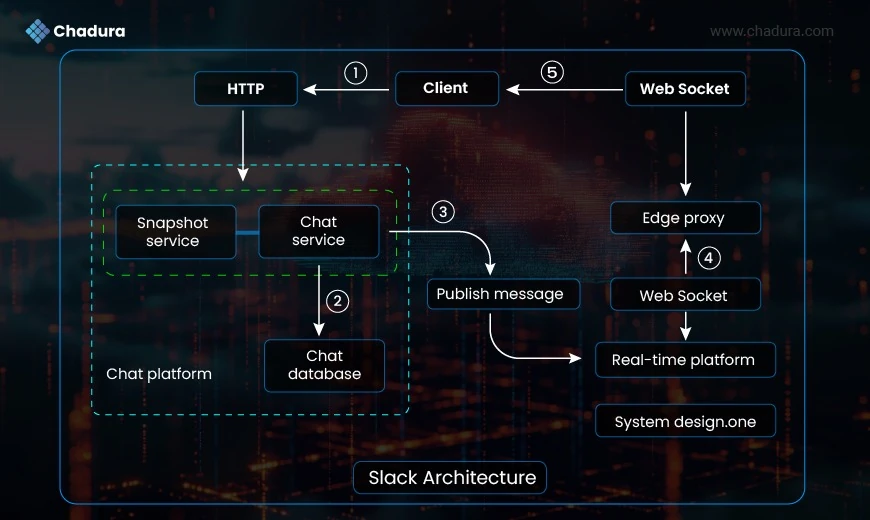Click the Snapshot service box

pyautogui.click(x=175, y=232)
